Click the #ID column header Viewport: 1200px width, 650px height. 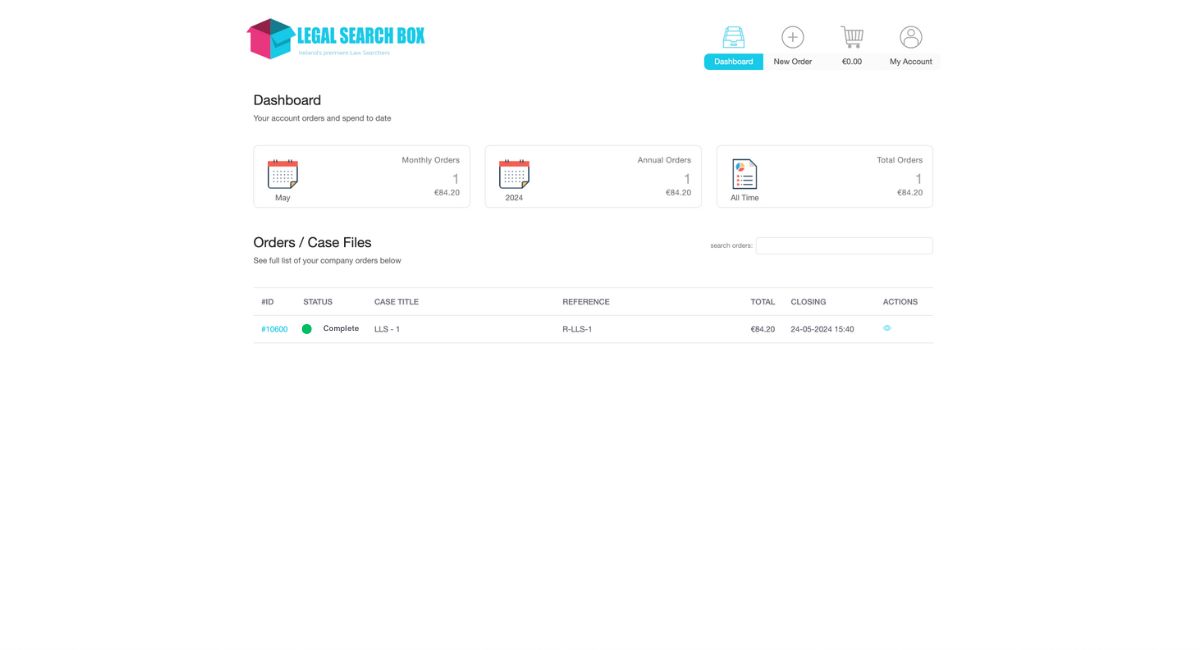pos(267,302)
